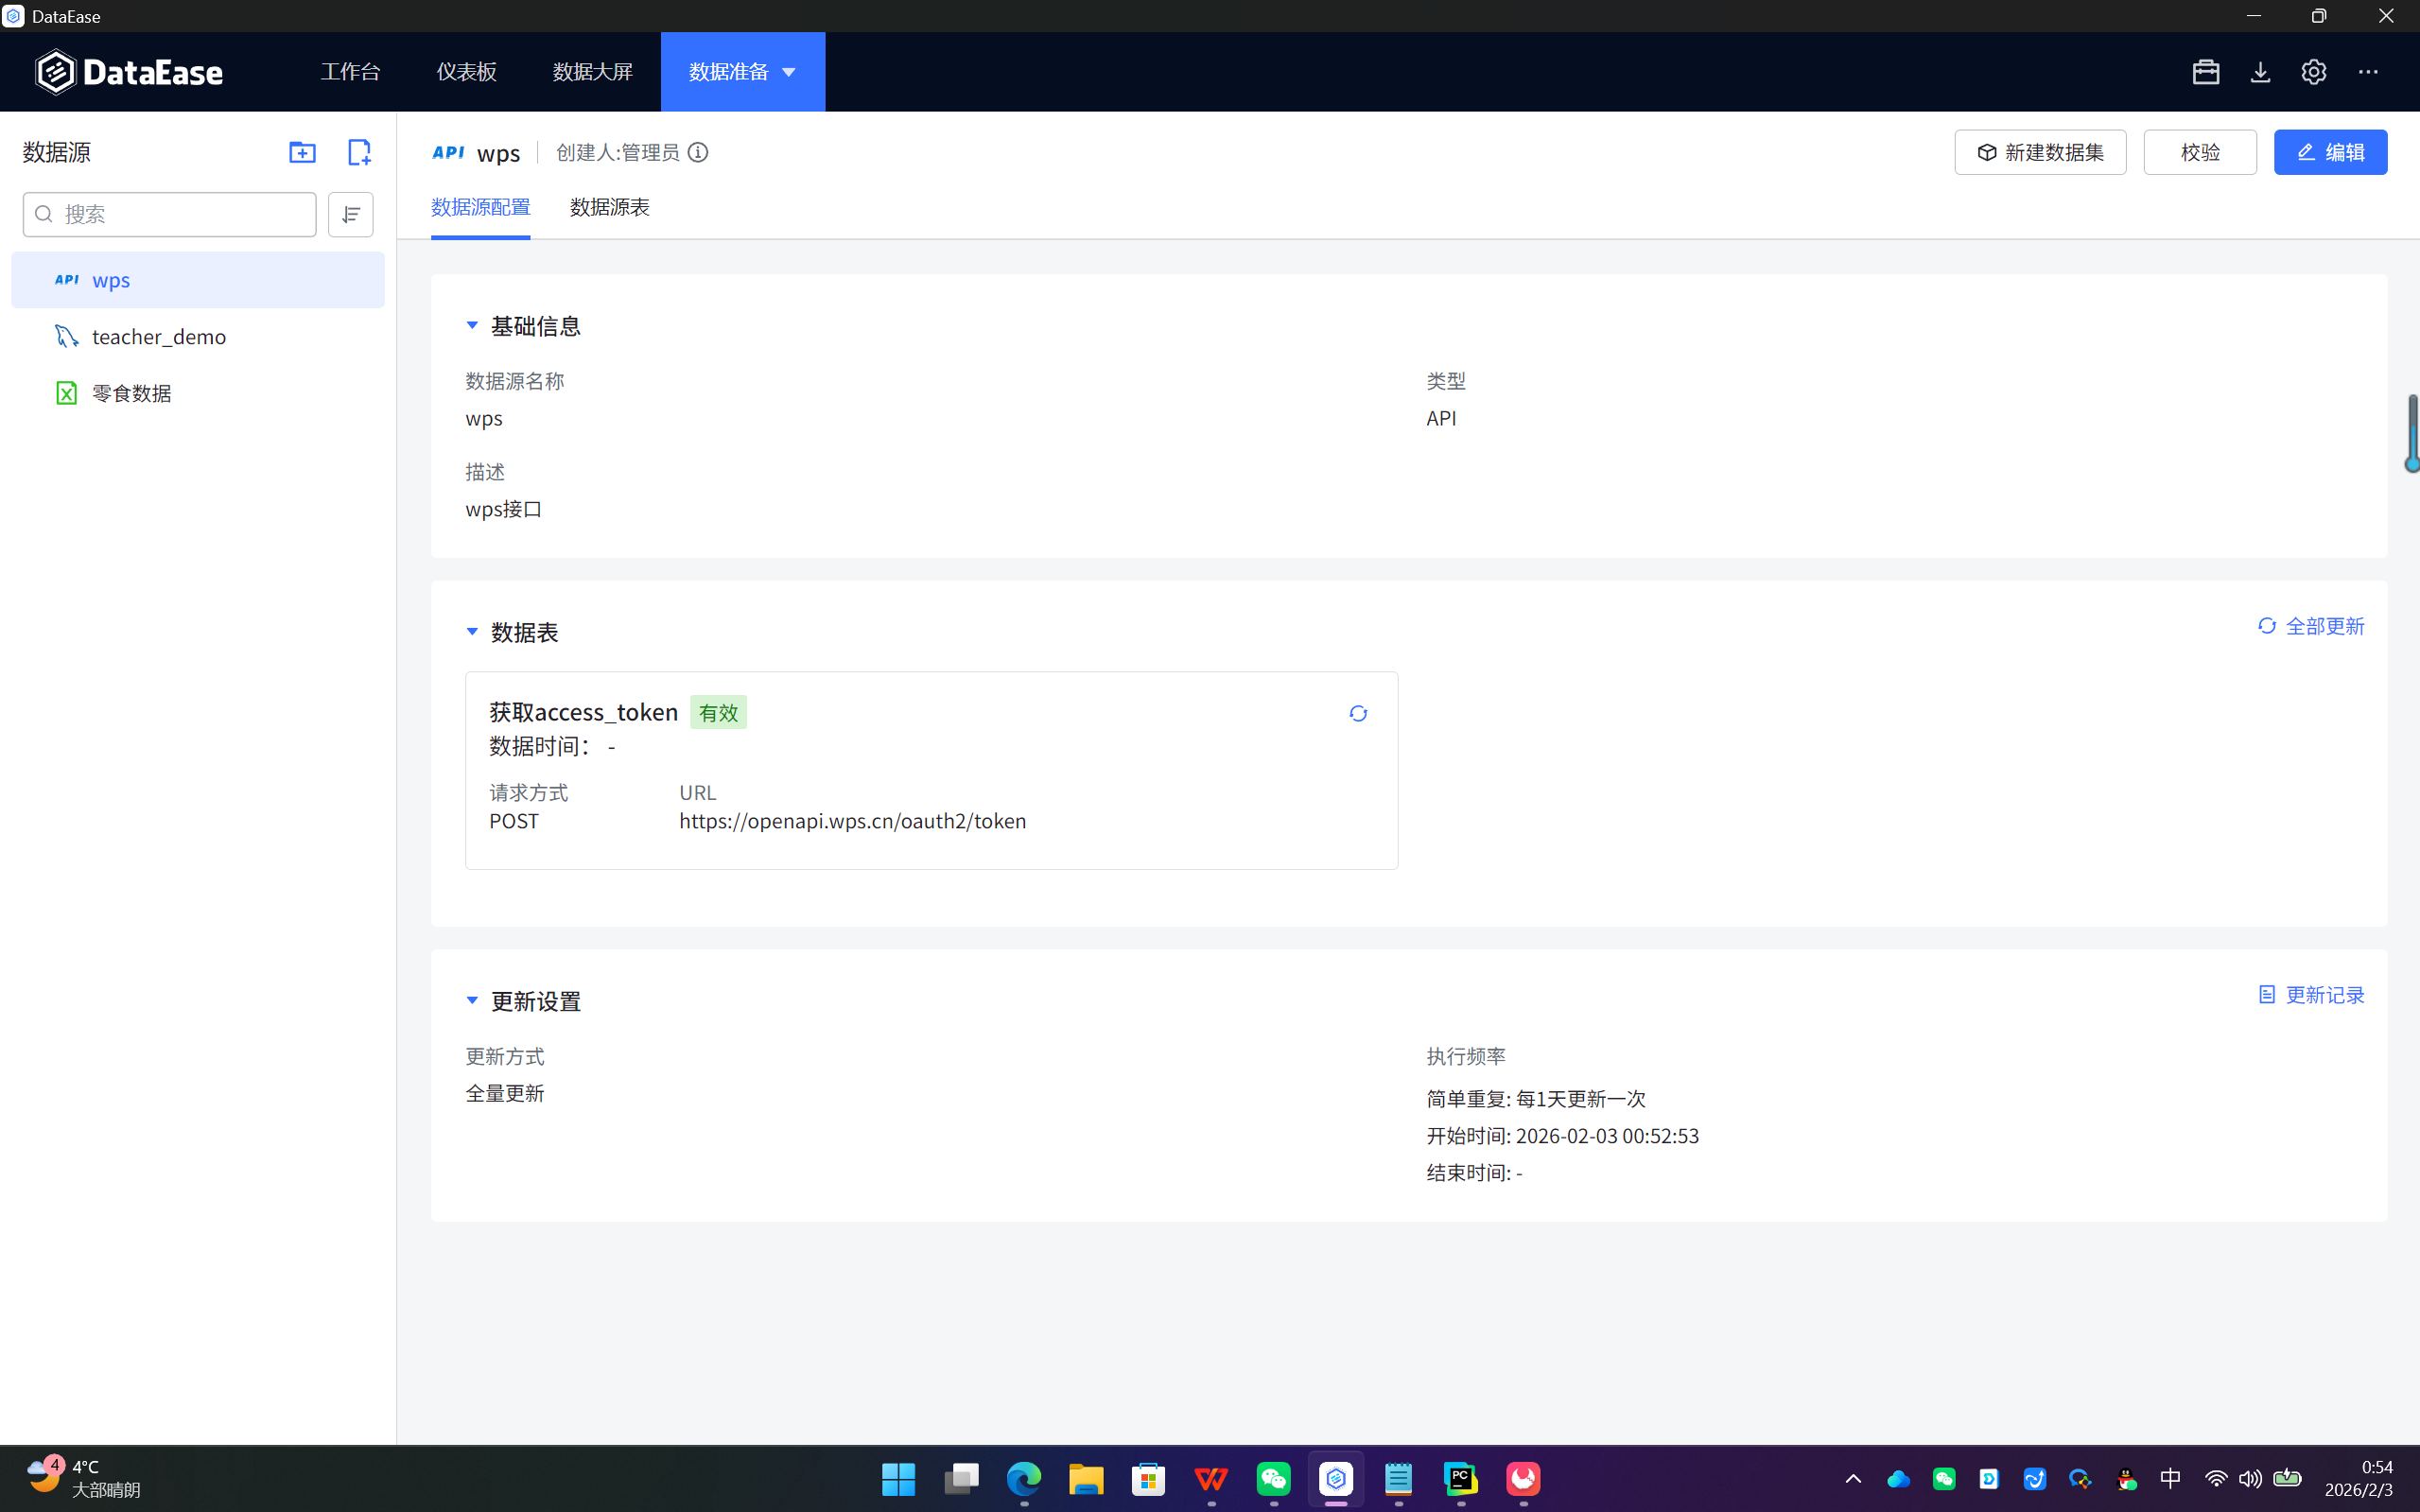2420x1512 pixels.
Task: Open the template market toolbox icon
Action: coord(2206,71)
